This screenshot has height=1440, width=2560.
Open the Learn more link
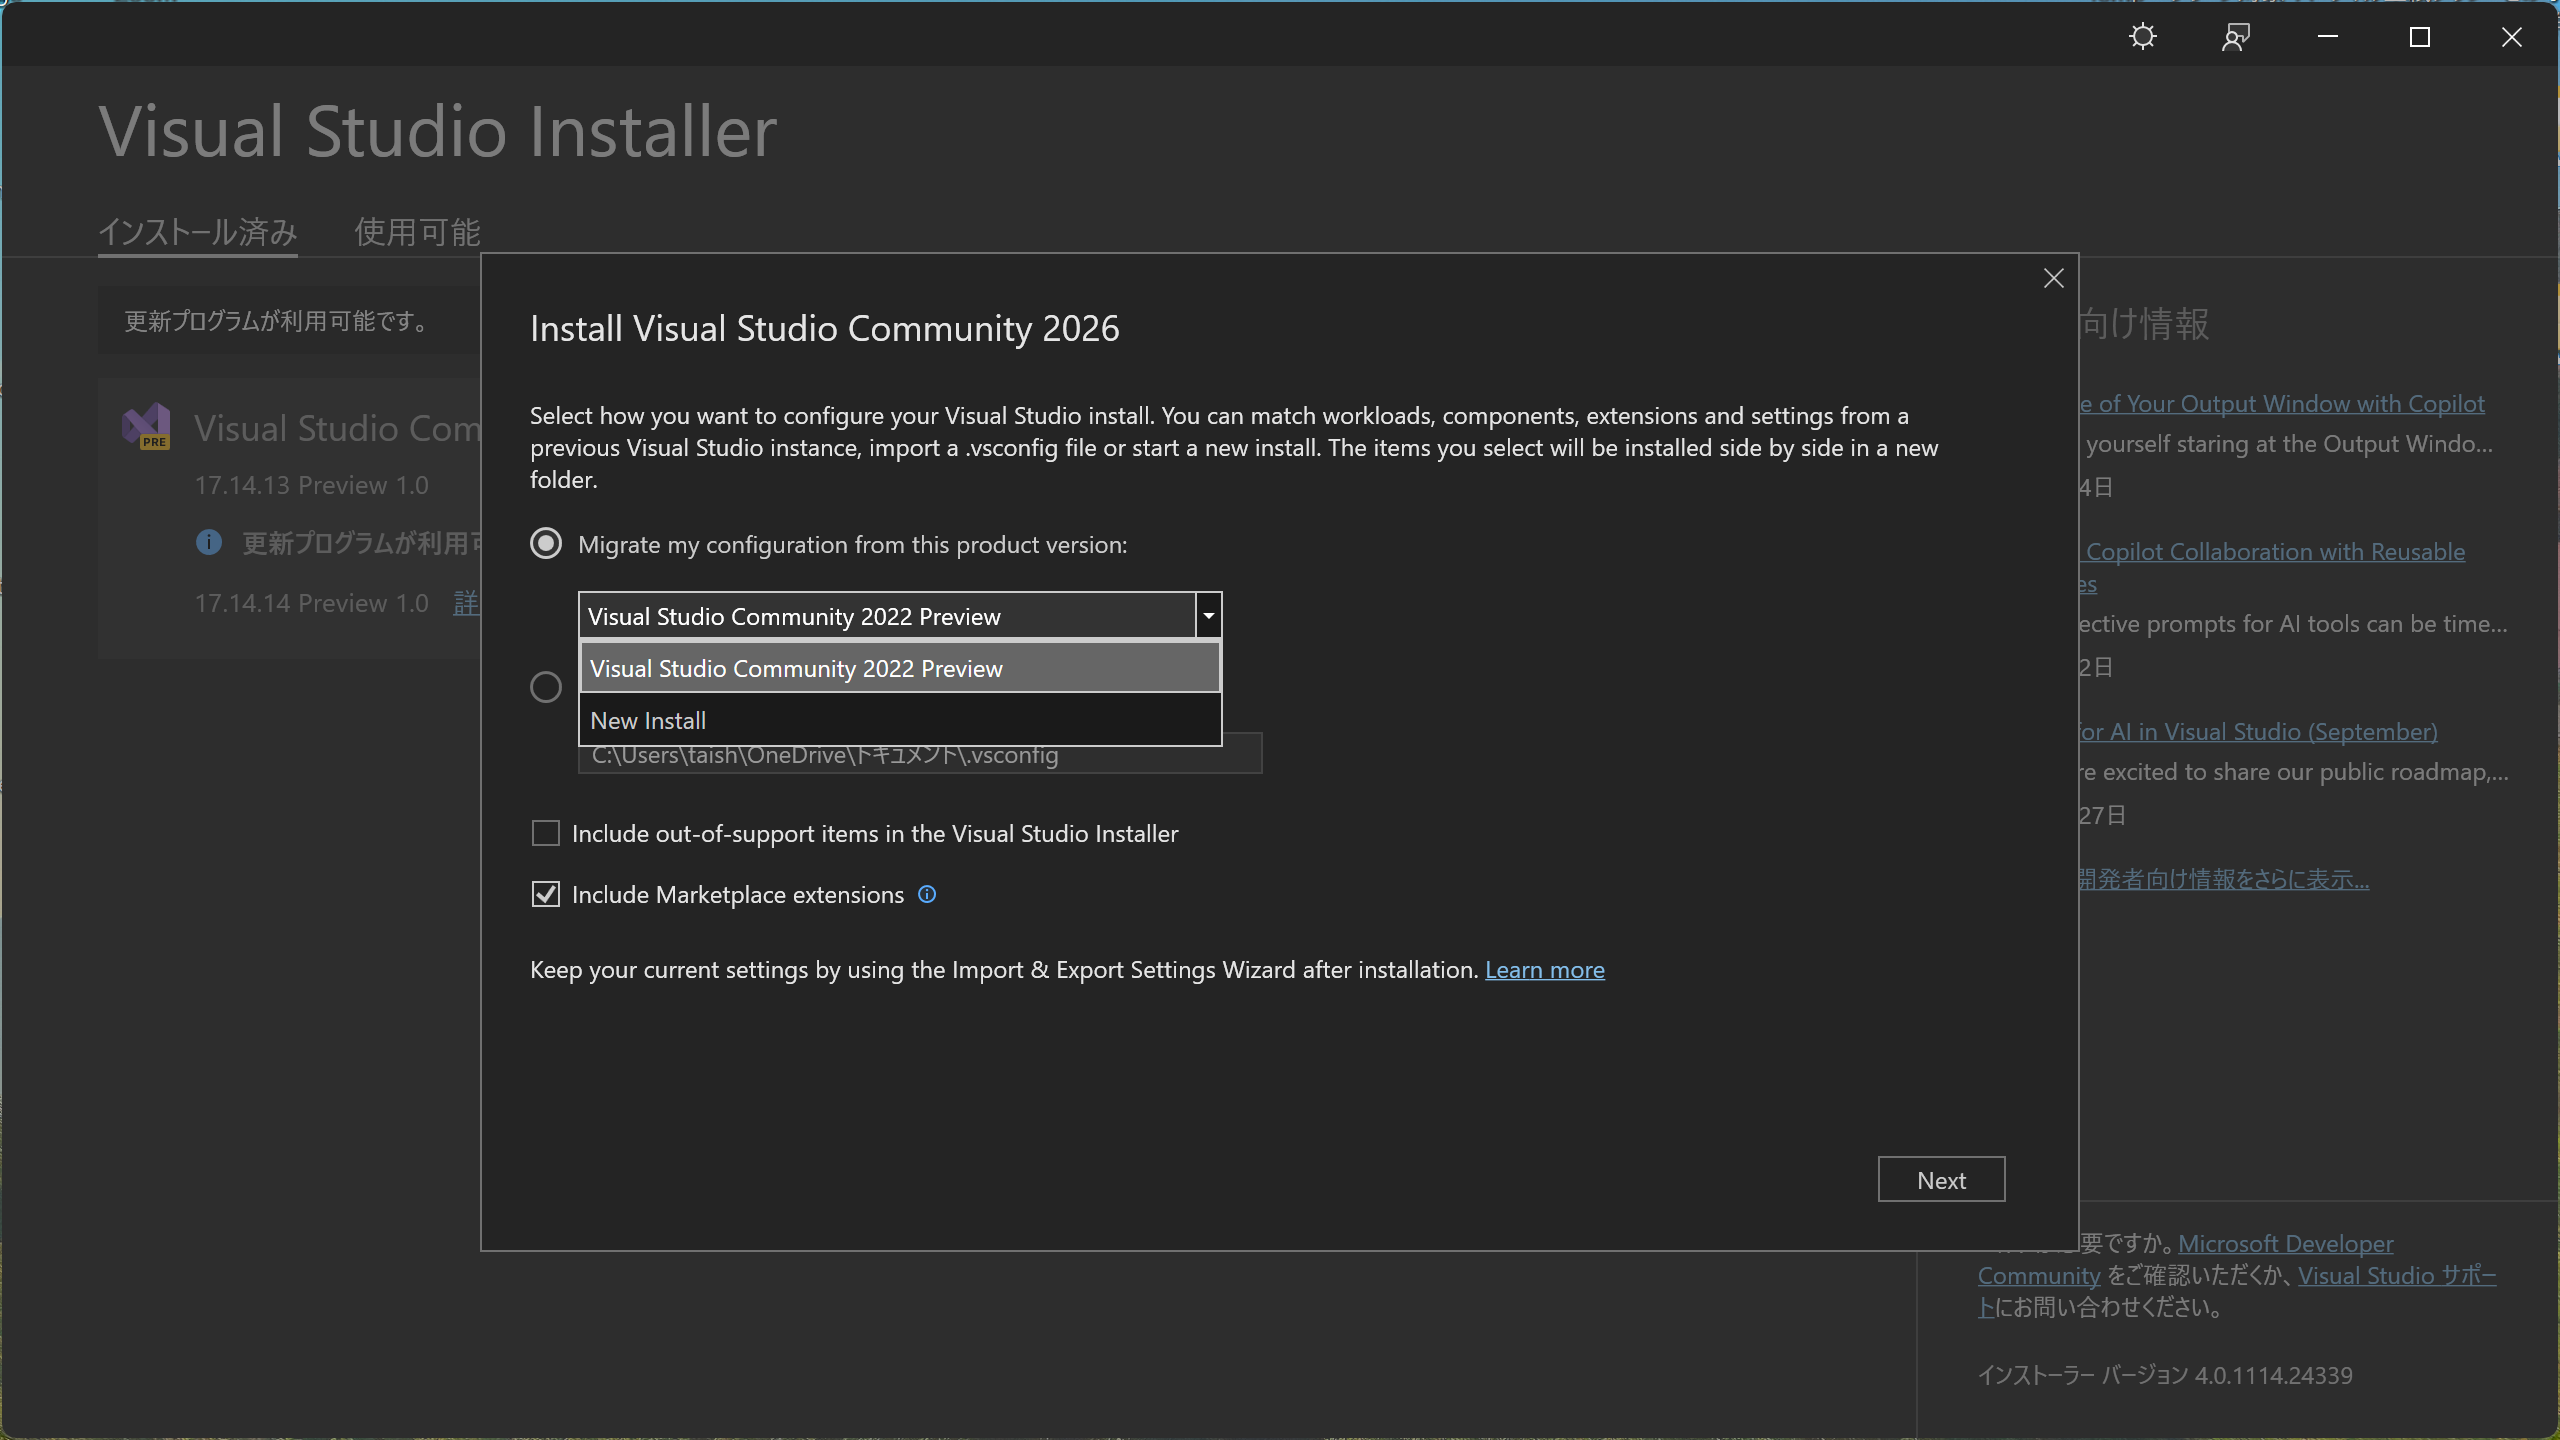point(1544,970)
